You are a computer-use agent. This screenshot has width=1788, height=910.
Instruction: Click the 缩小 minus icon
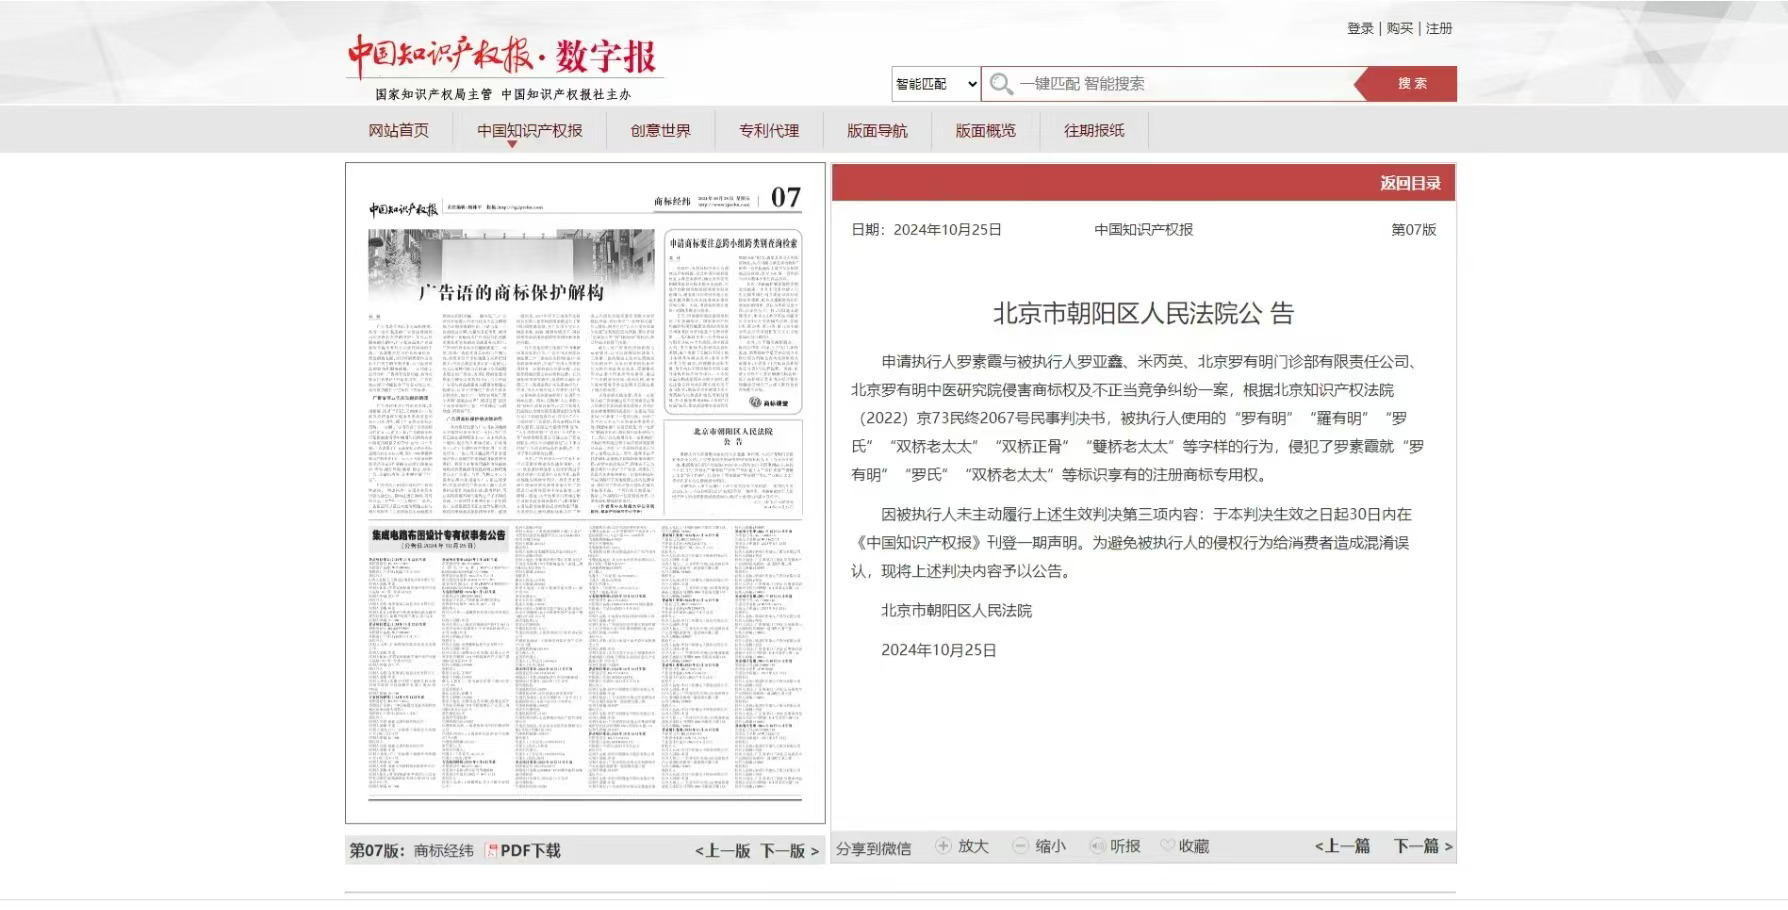1020,846
